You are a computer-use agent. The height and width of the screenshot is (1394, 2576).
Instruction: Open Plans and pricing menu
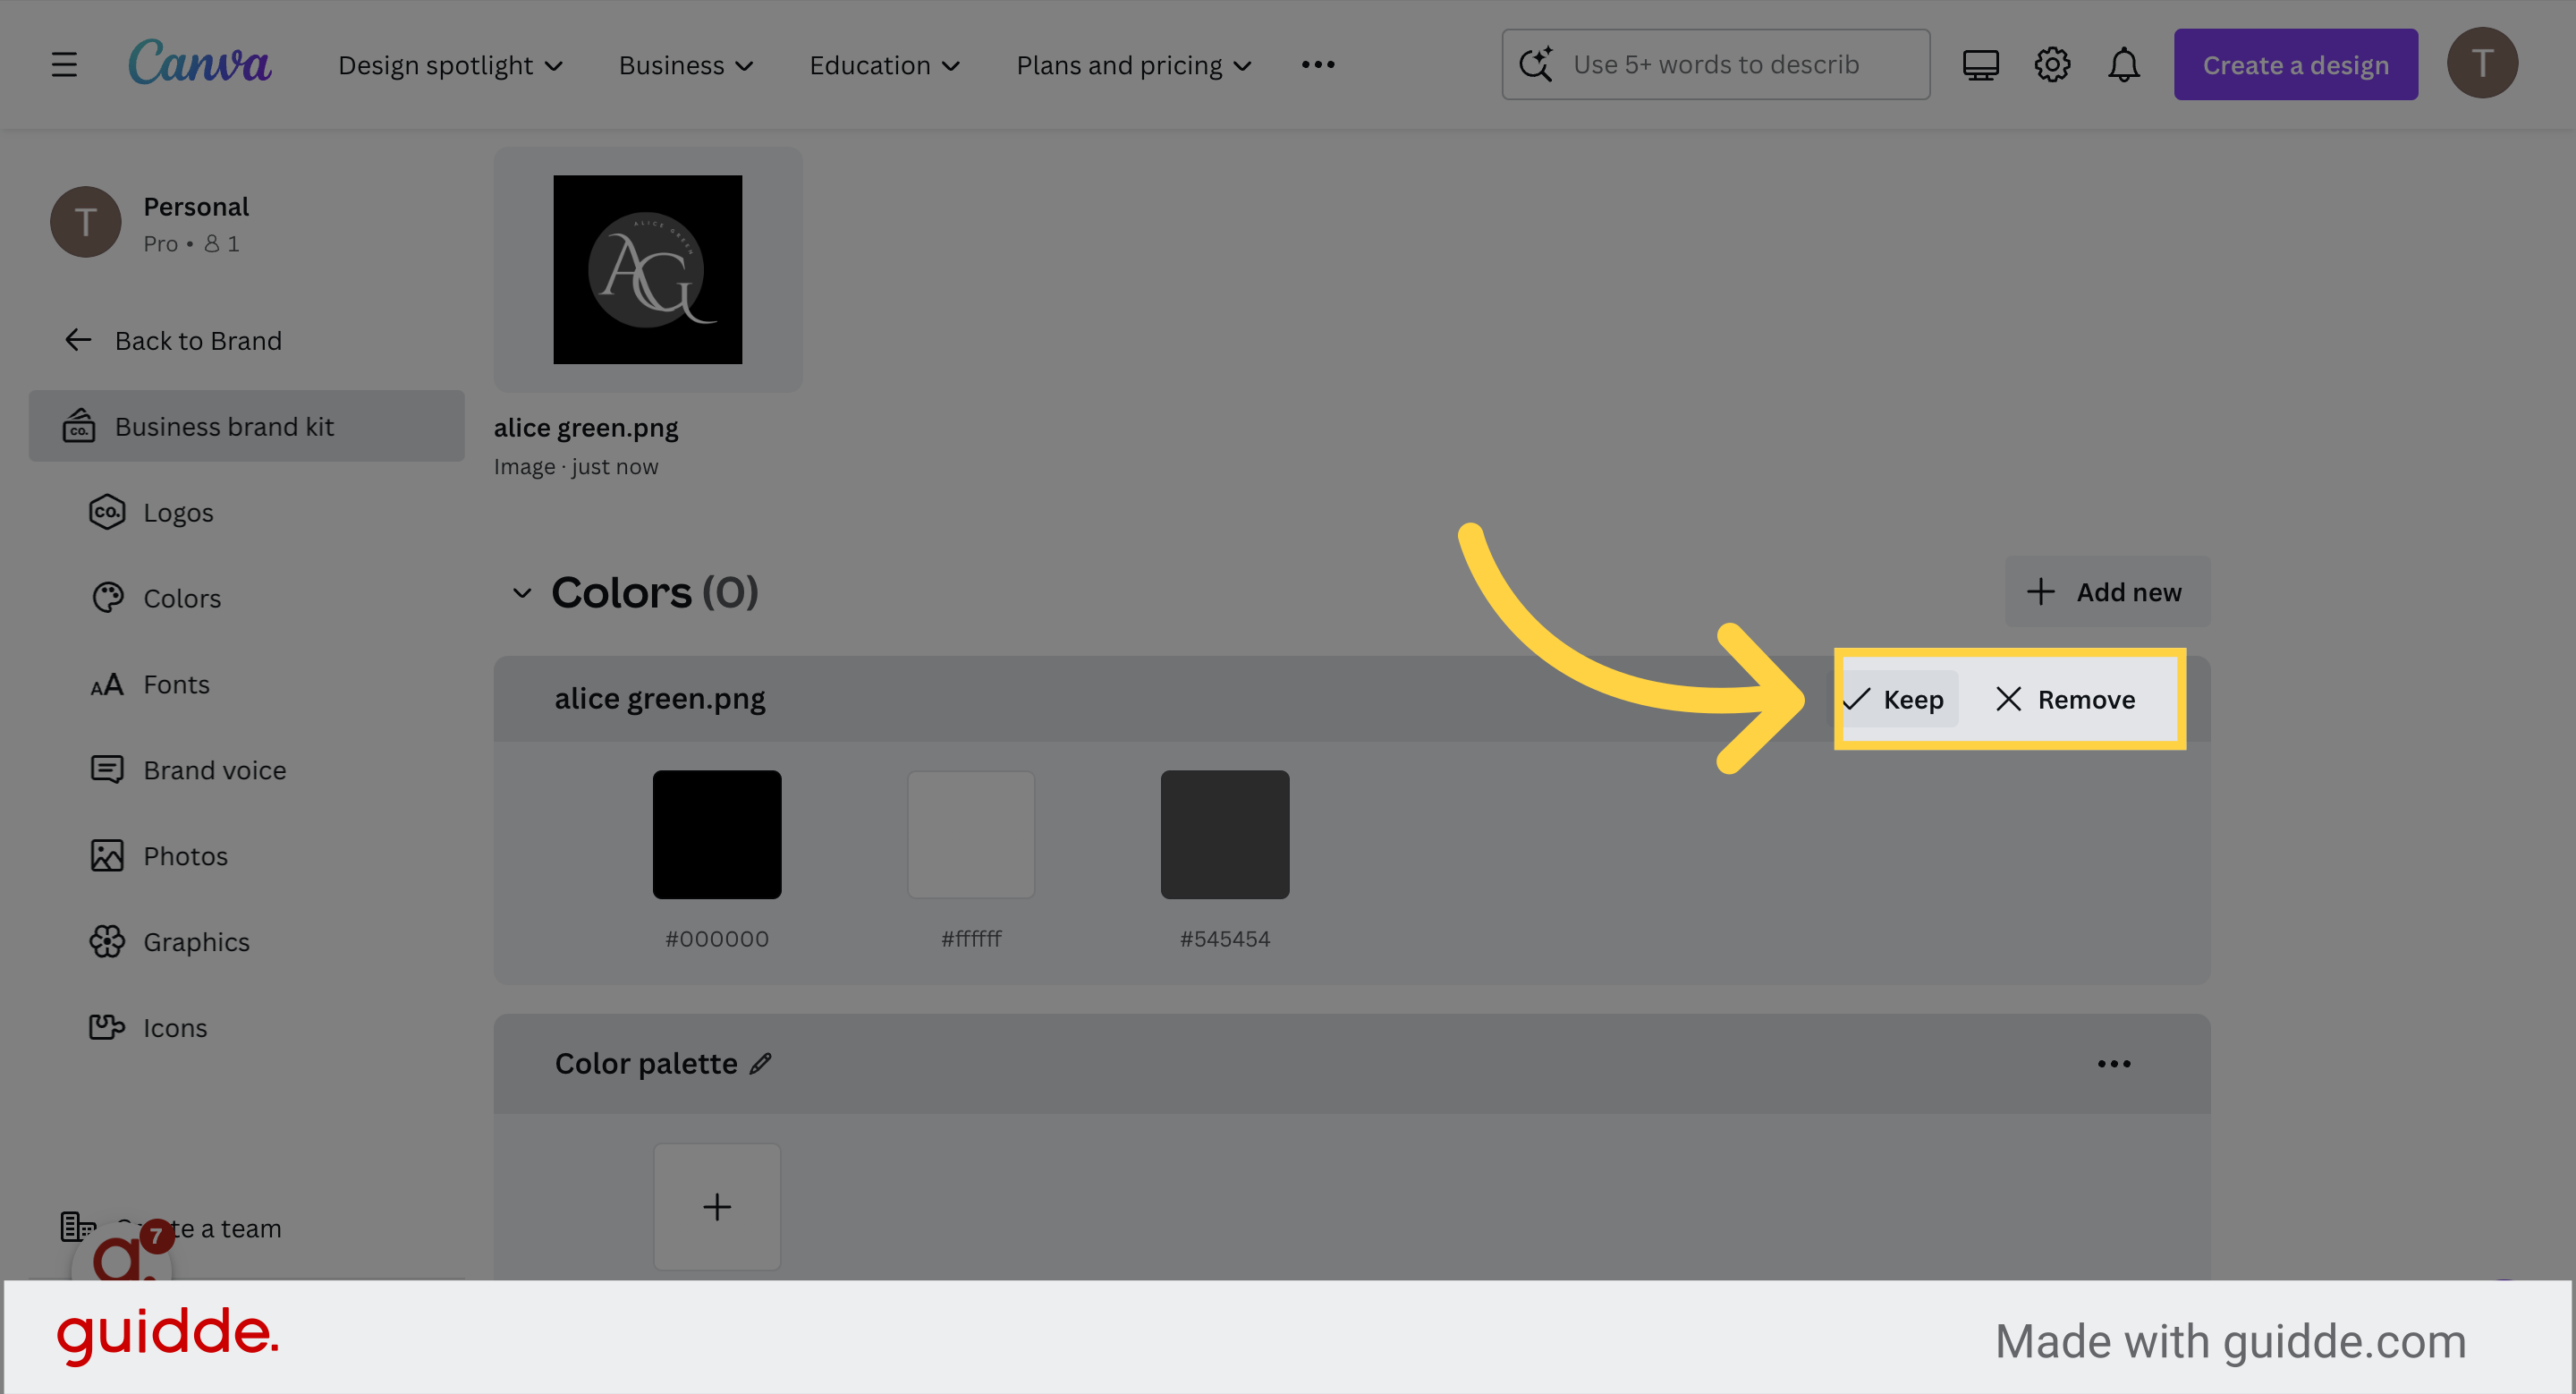click(1133, 64)
